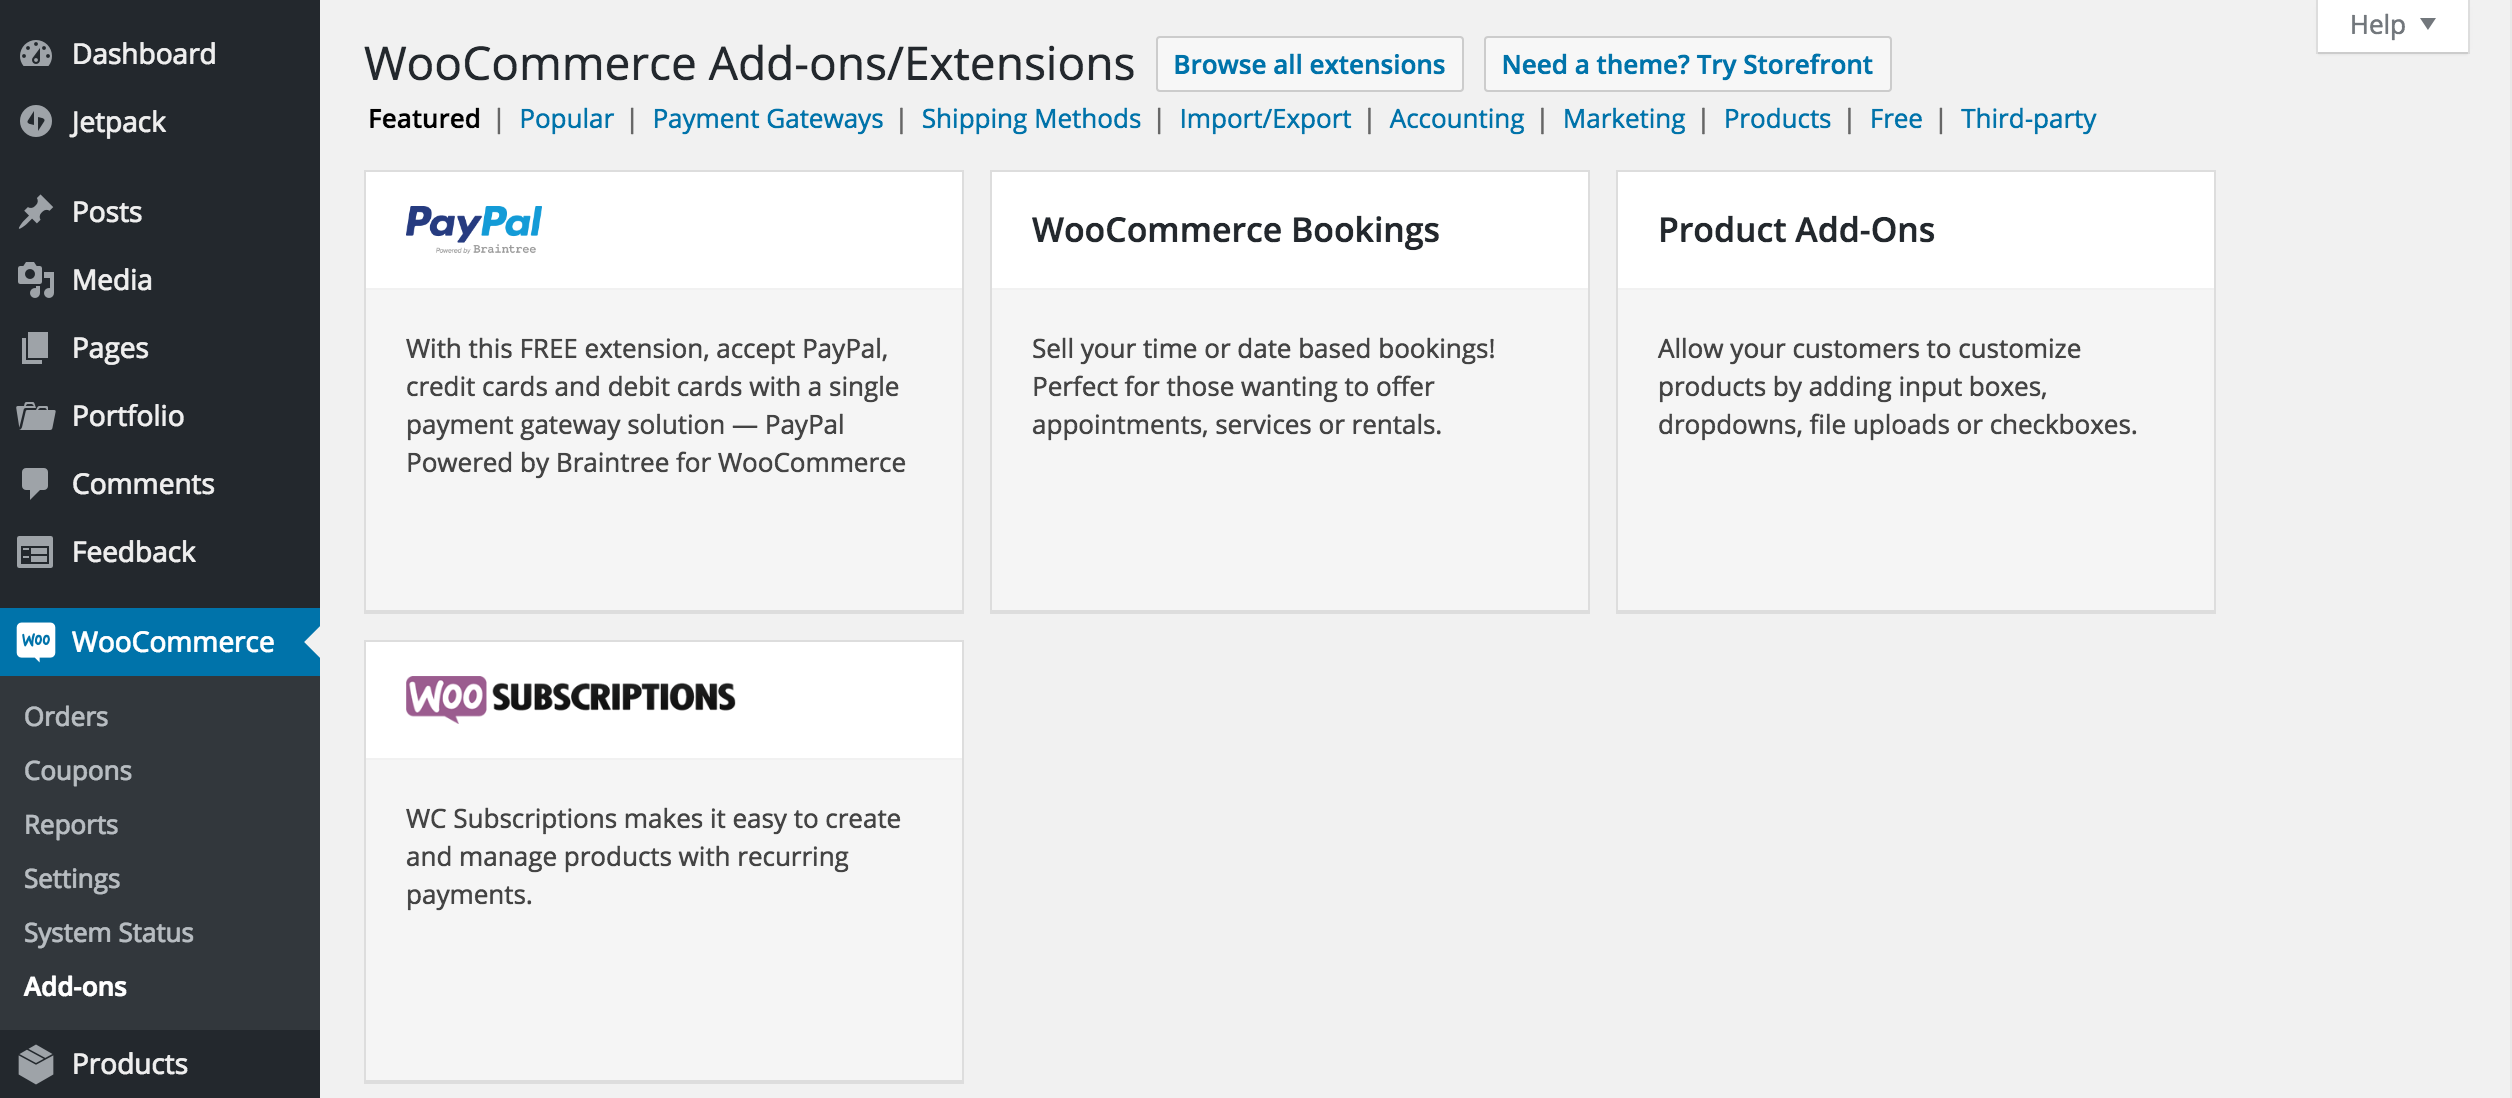Viewport: 2512px width, 1098px height.
Task: Open the Payment Gateways category
Action: click(x=767, y=119)
